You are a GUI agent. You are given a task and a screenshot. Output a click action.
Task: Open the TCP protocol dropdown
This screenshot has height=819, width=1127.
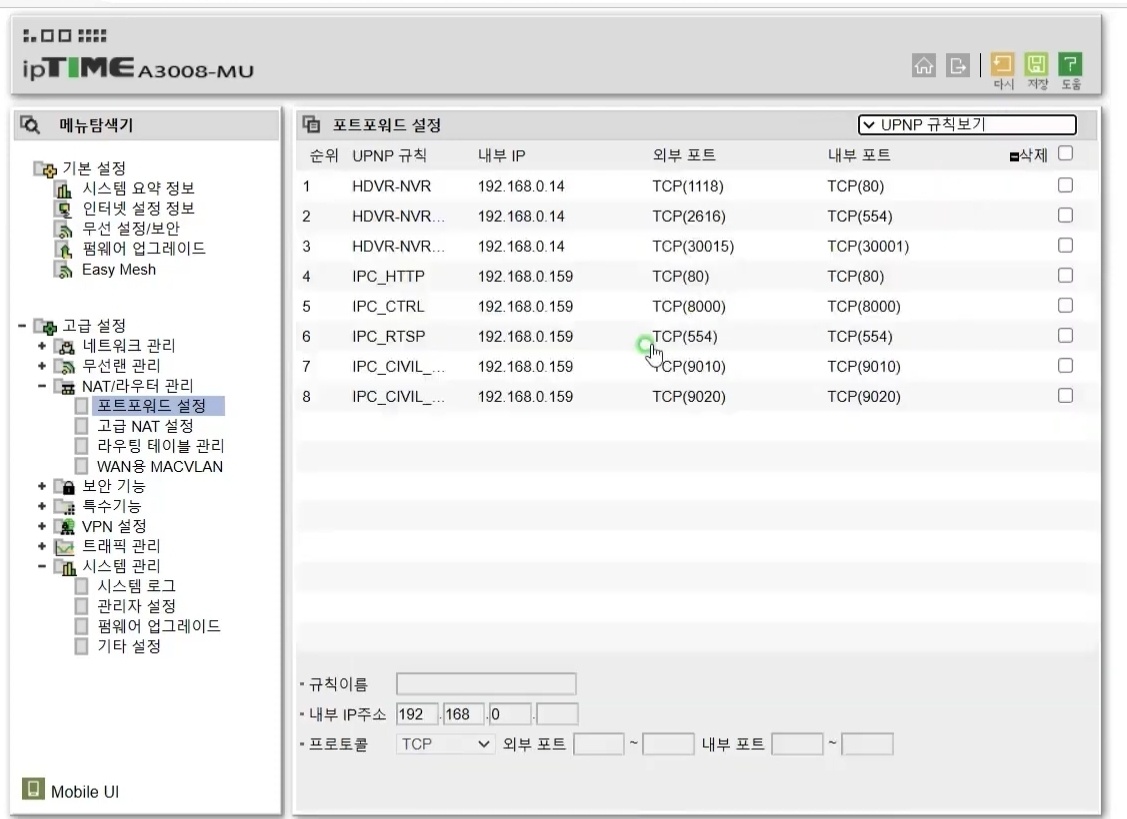(444, 744)
